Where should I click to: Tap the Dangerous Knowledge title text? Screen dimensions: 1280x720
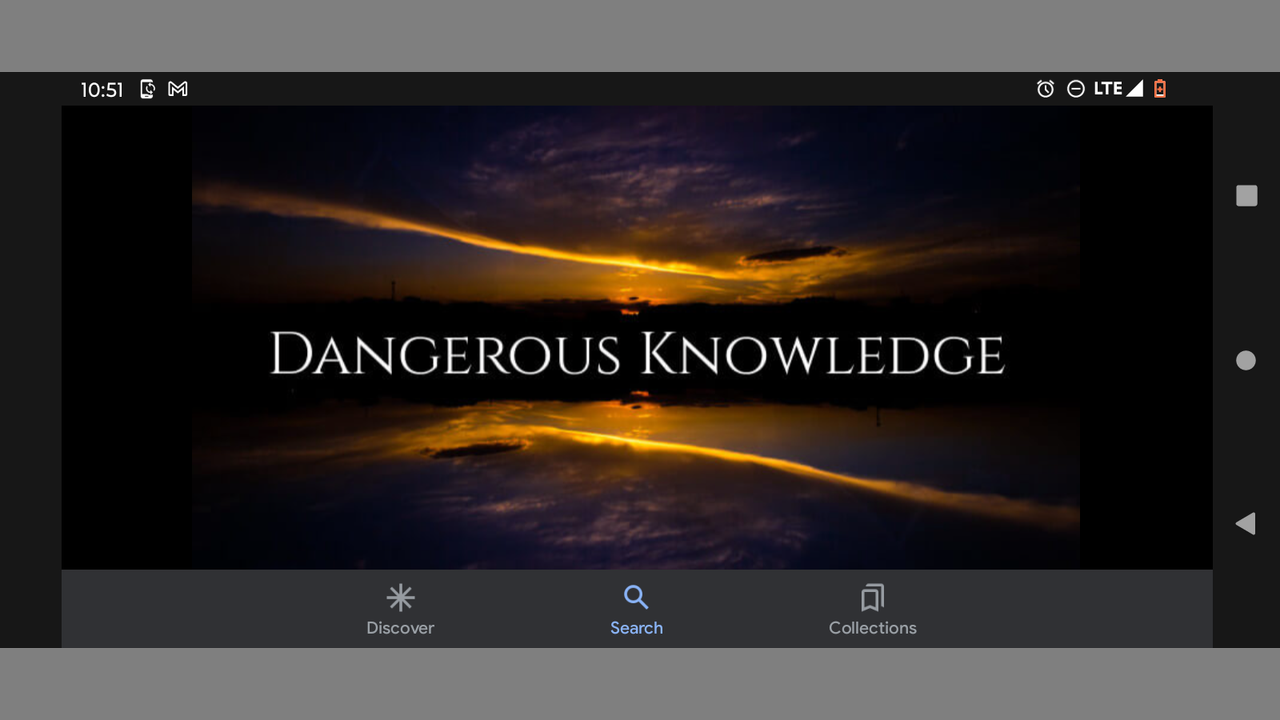coord(636,354)
